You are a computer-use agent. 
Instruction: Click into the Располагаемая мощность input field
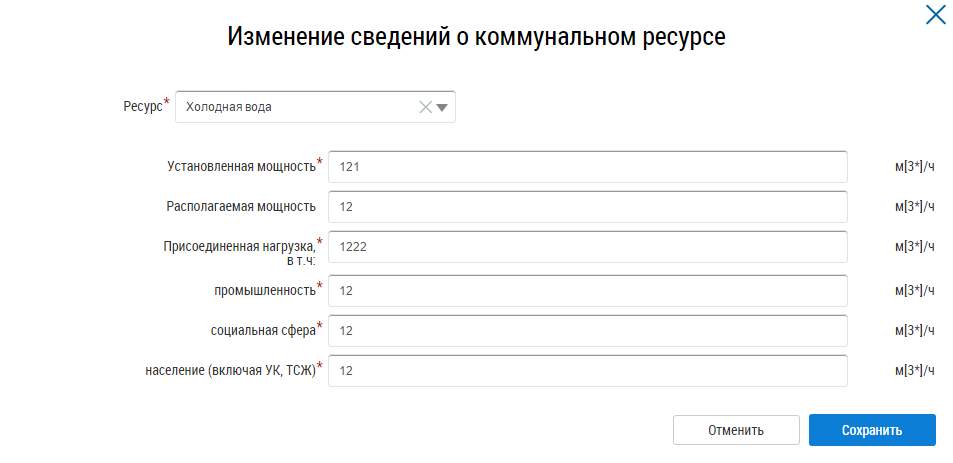(587, 207)
